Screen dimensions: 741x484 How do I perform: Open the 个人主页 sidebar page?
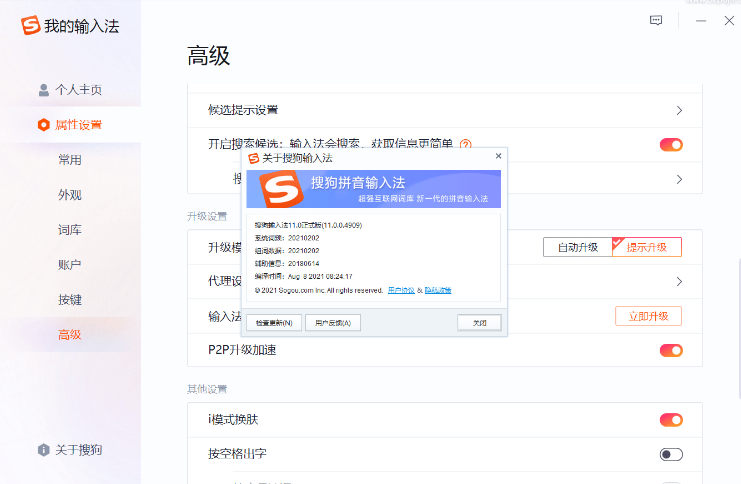tap(70, 90)
